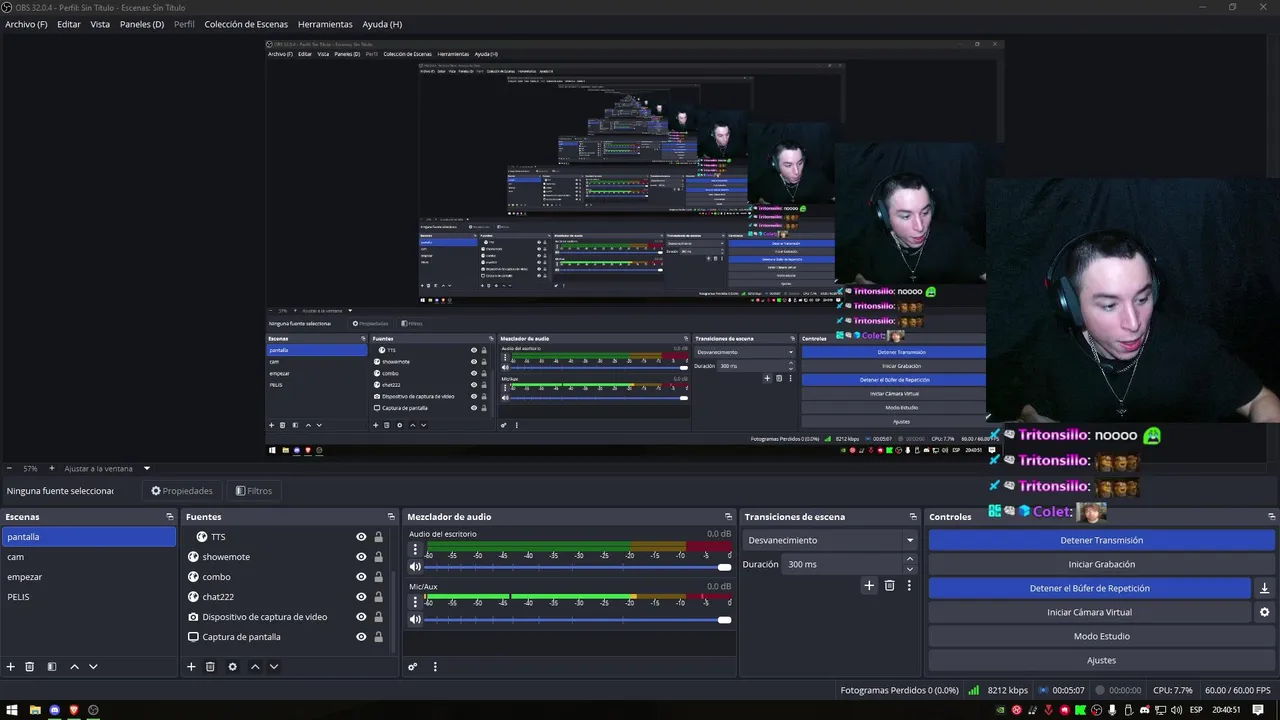Unlock the TTS source
The height and width of the screenshot is (720, 1280).
(x=378, y=537)
